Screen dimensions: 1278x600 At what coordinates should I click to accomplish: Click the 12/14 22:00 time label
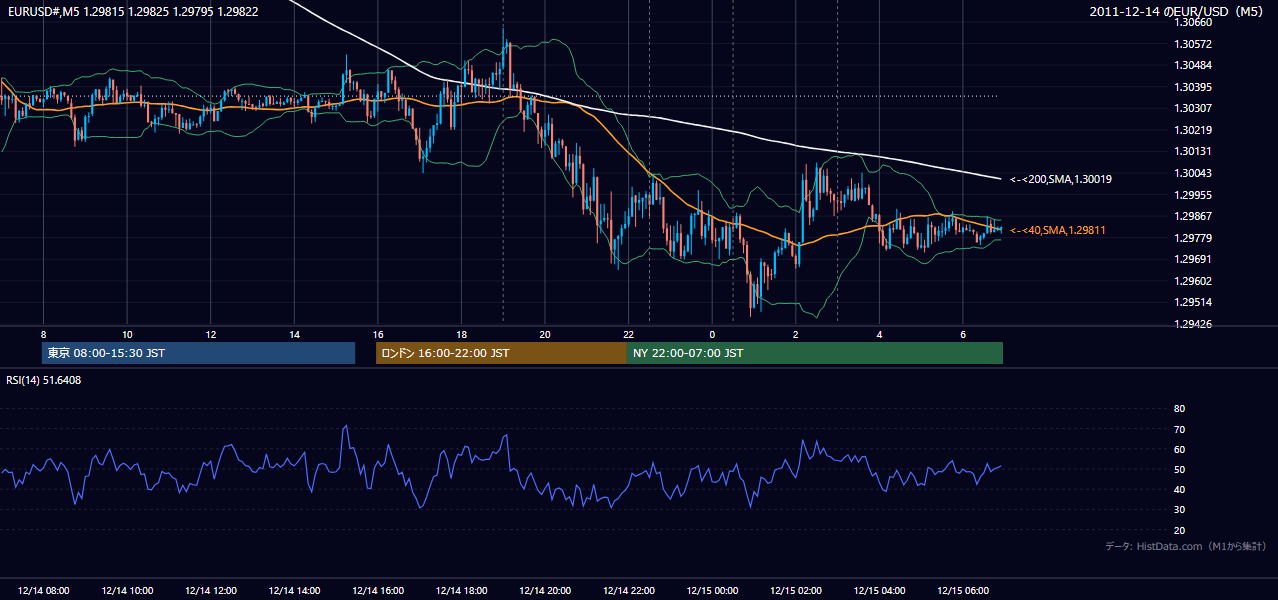(629, 591)
